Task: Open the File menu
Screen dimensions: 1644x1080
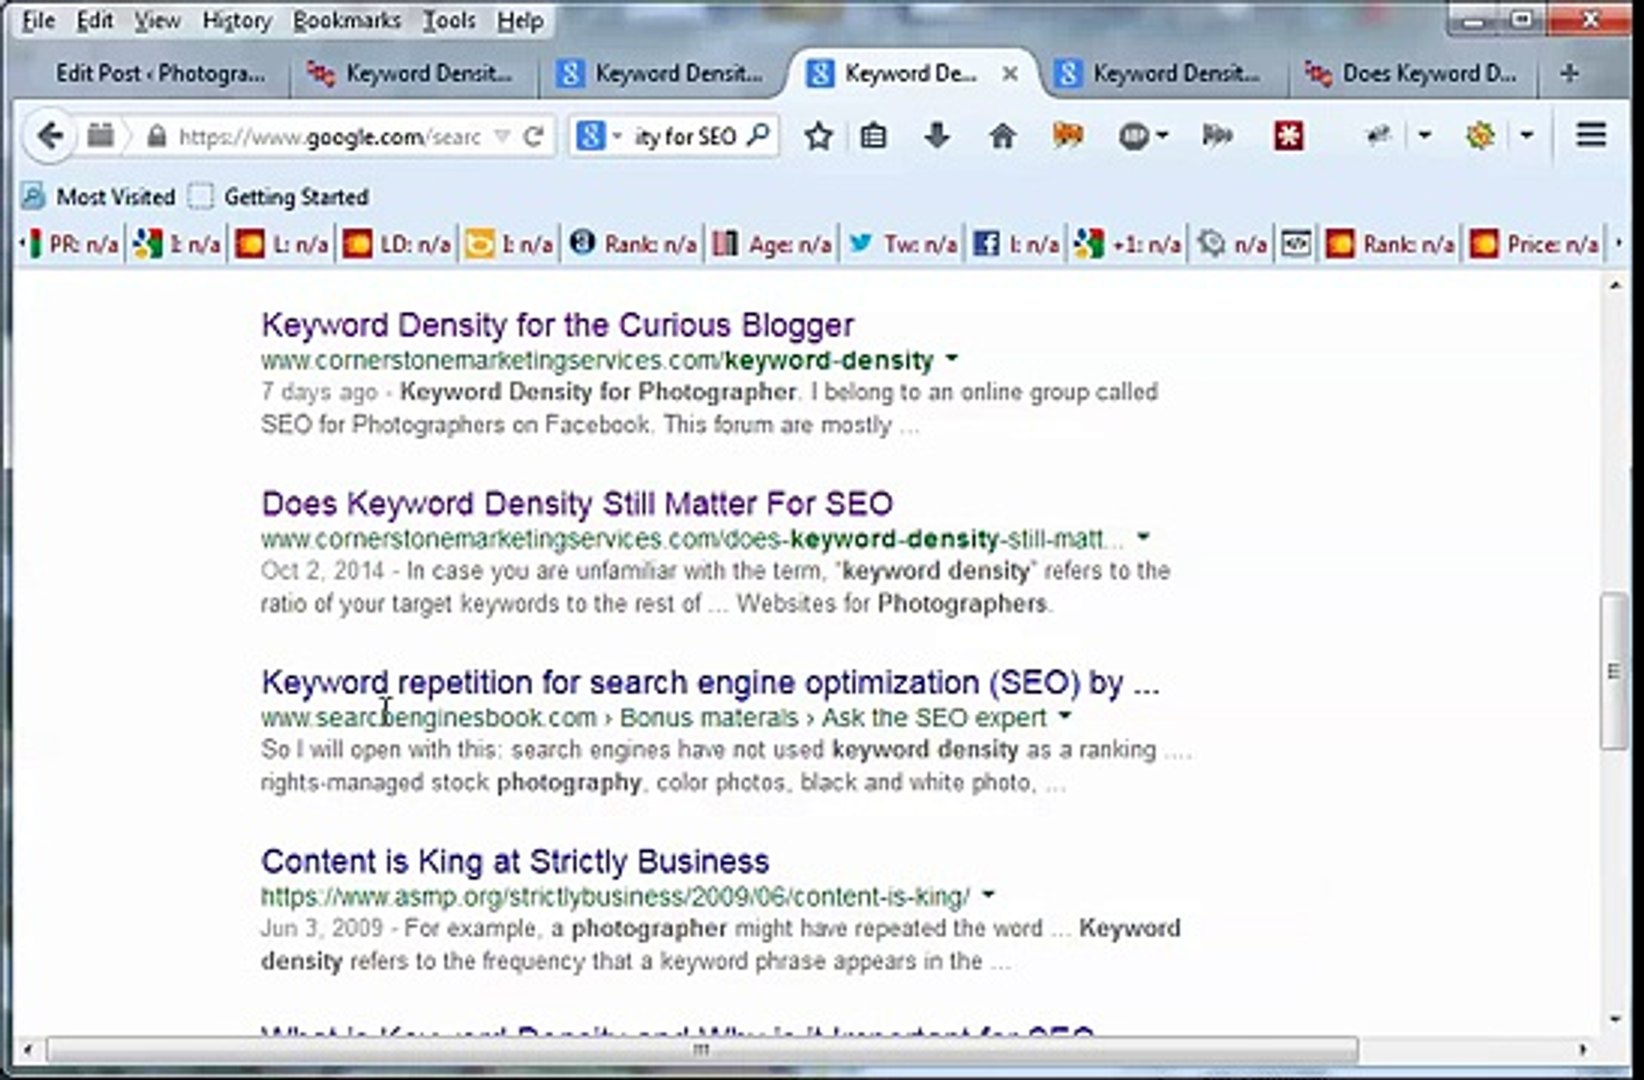Action: point(38,20)
